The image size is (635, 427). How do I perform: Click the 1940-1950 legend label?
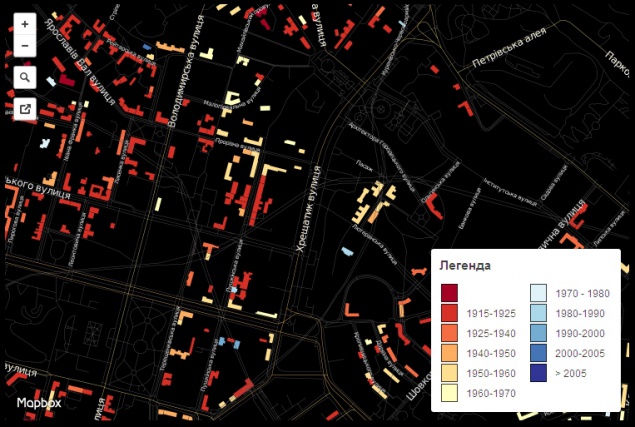tap(491, 353)
